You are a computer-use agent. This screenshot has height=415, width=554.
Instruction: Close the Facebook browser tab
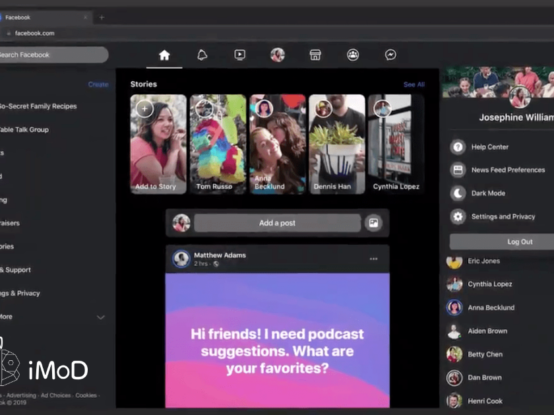[85, 17]
